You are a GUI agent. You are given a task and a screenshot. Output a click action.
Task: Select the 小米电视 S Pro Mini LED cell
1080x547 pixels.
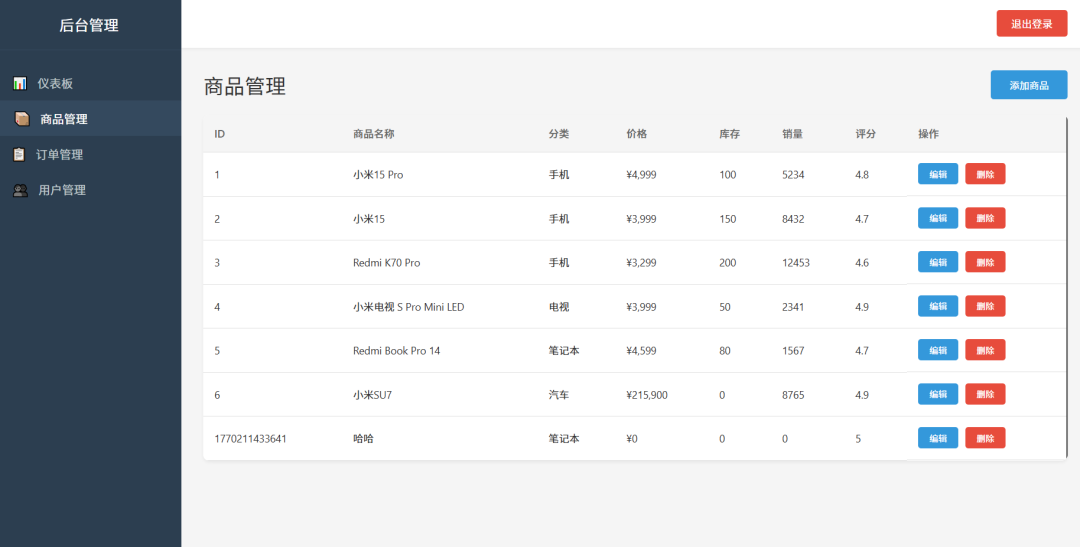408,307
